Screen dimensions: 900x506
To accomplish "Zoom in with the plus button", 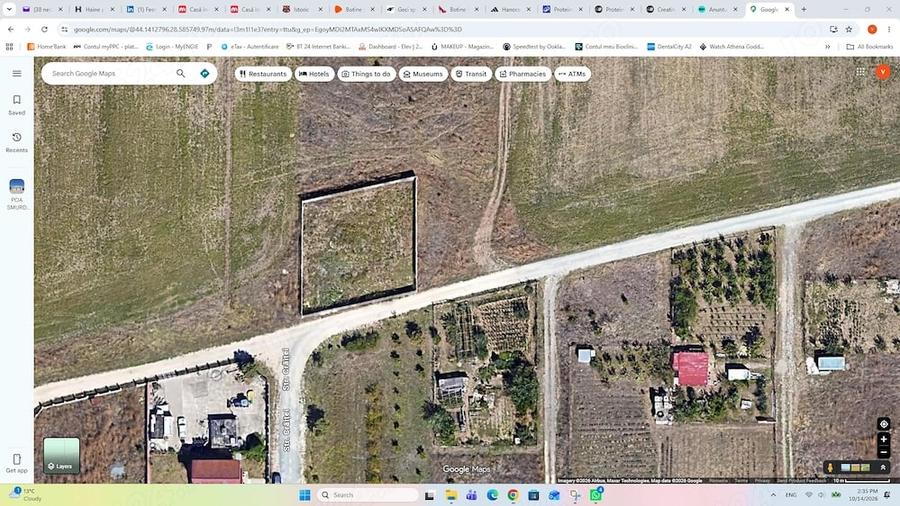I will pos(883,439).
